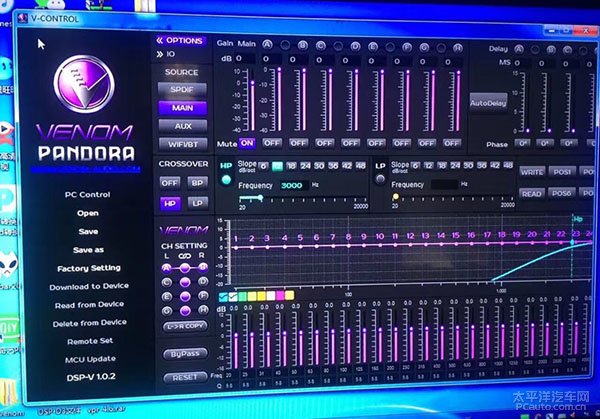This screenshot has width=600, height=419.
Task: Select gain channel G circle
Action: point(424,47)
